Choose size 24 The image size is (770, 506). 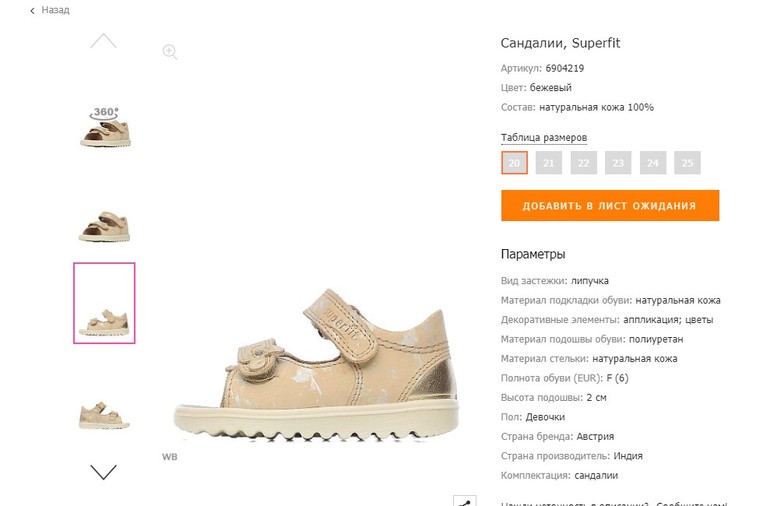(653, 163)
